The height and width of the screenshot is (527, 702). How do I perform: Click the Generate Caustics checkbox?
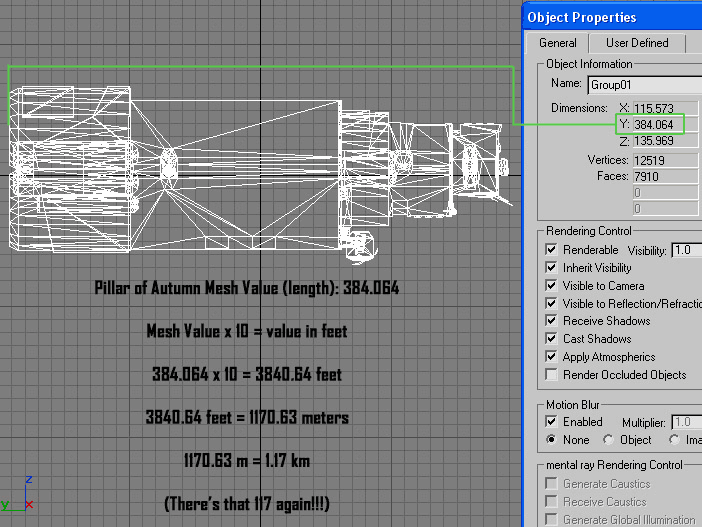552,484
